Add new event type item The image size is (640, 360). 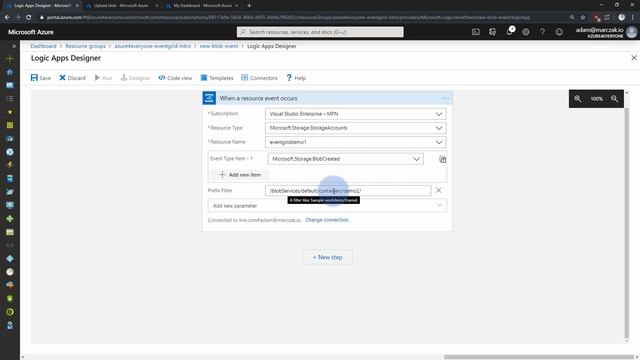pyautogui.click(x=240, y=175)
